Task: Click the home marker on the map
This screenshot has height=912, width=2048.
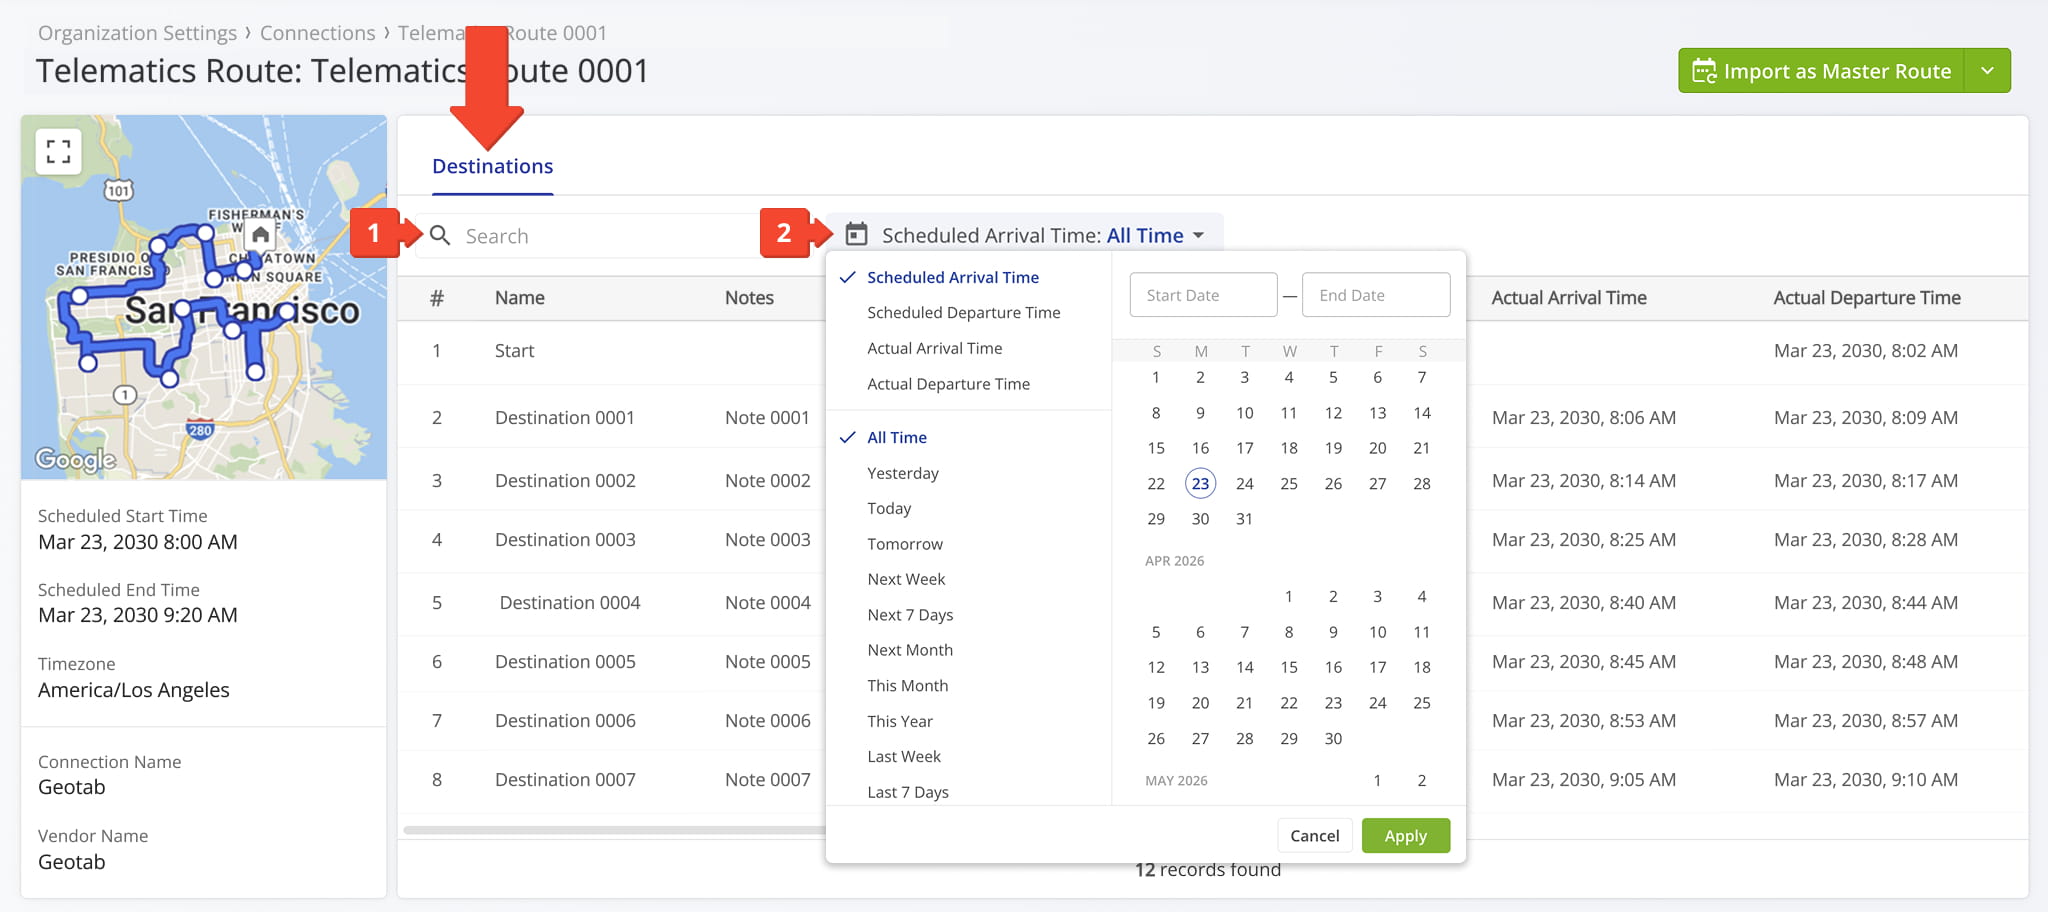Action: pyautogui.click(x=261, y=235)
